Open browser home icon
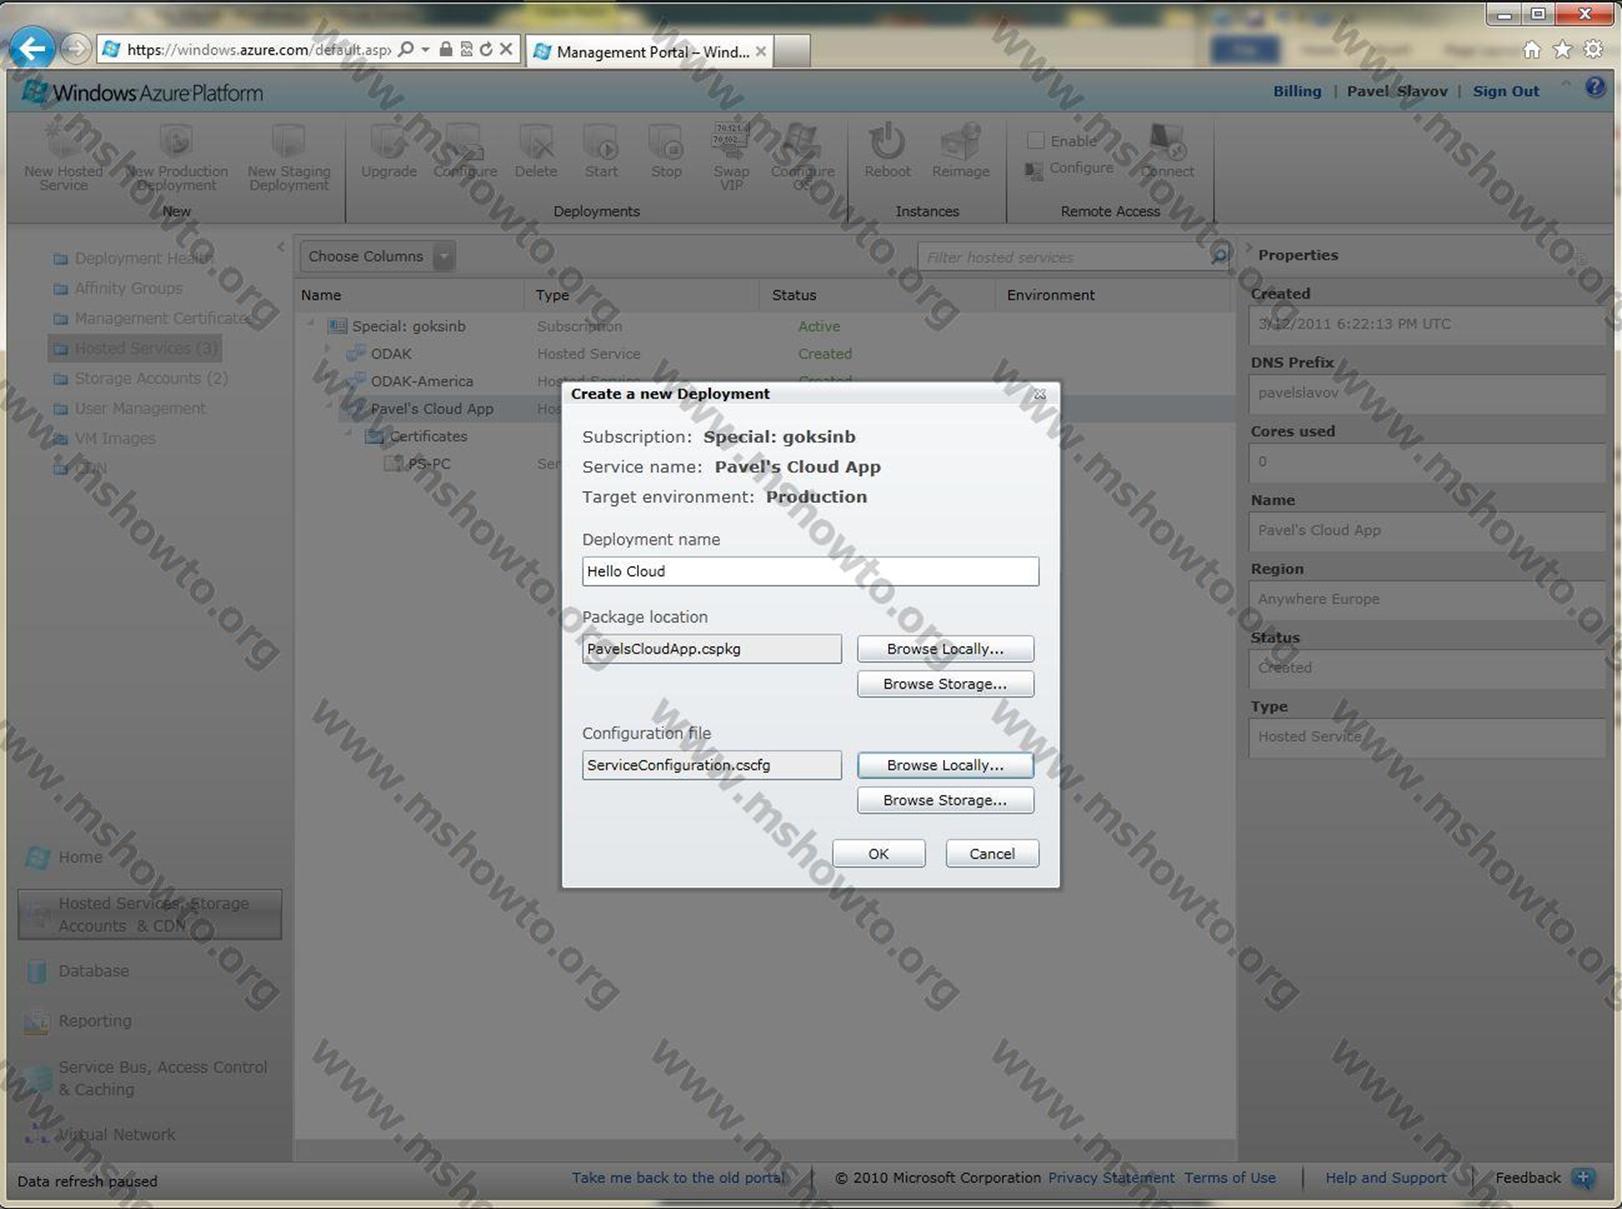Image resolution: width=1622 pixels, height=1209 pixels. pyautogui.click(x=1532, y=50)
